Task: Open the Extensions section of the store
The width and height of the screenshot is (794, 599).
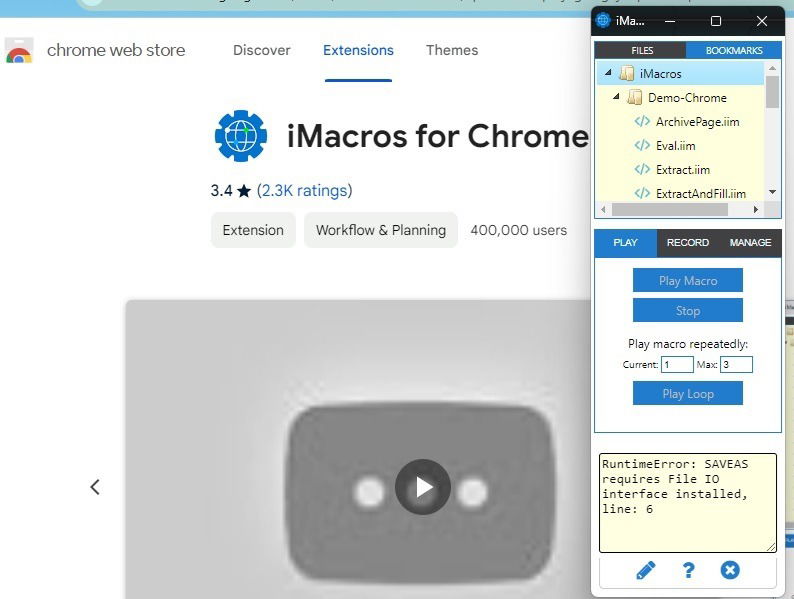Action: tap(359, 50)
